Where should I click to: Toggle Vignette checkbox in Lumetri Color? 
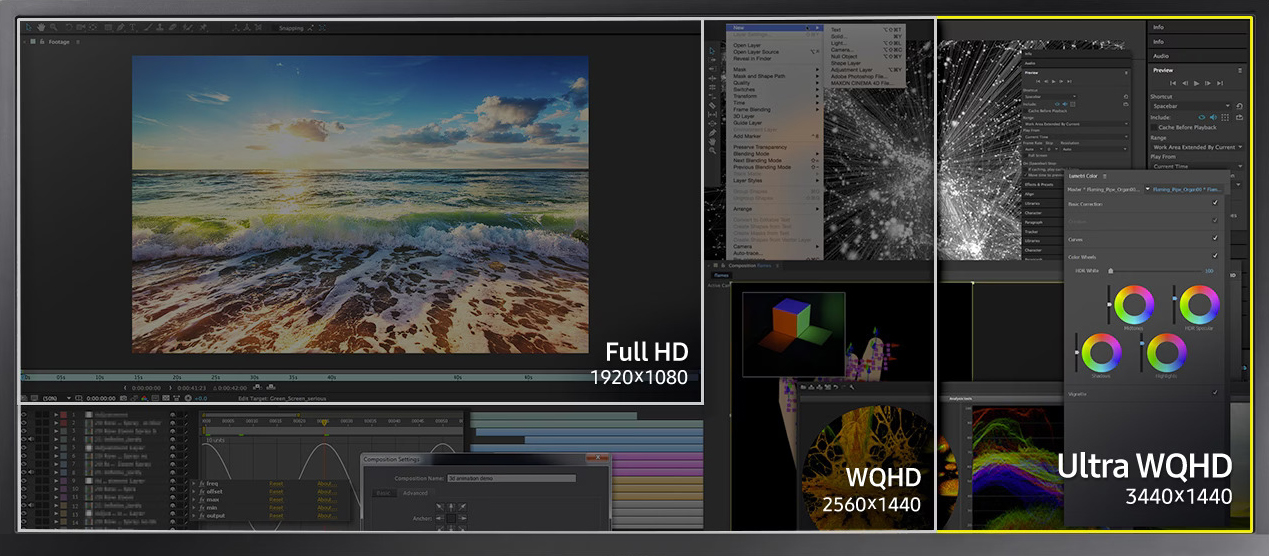coord(1215,392)
